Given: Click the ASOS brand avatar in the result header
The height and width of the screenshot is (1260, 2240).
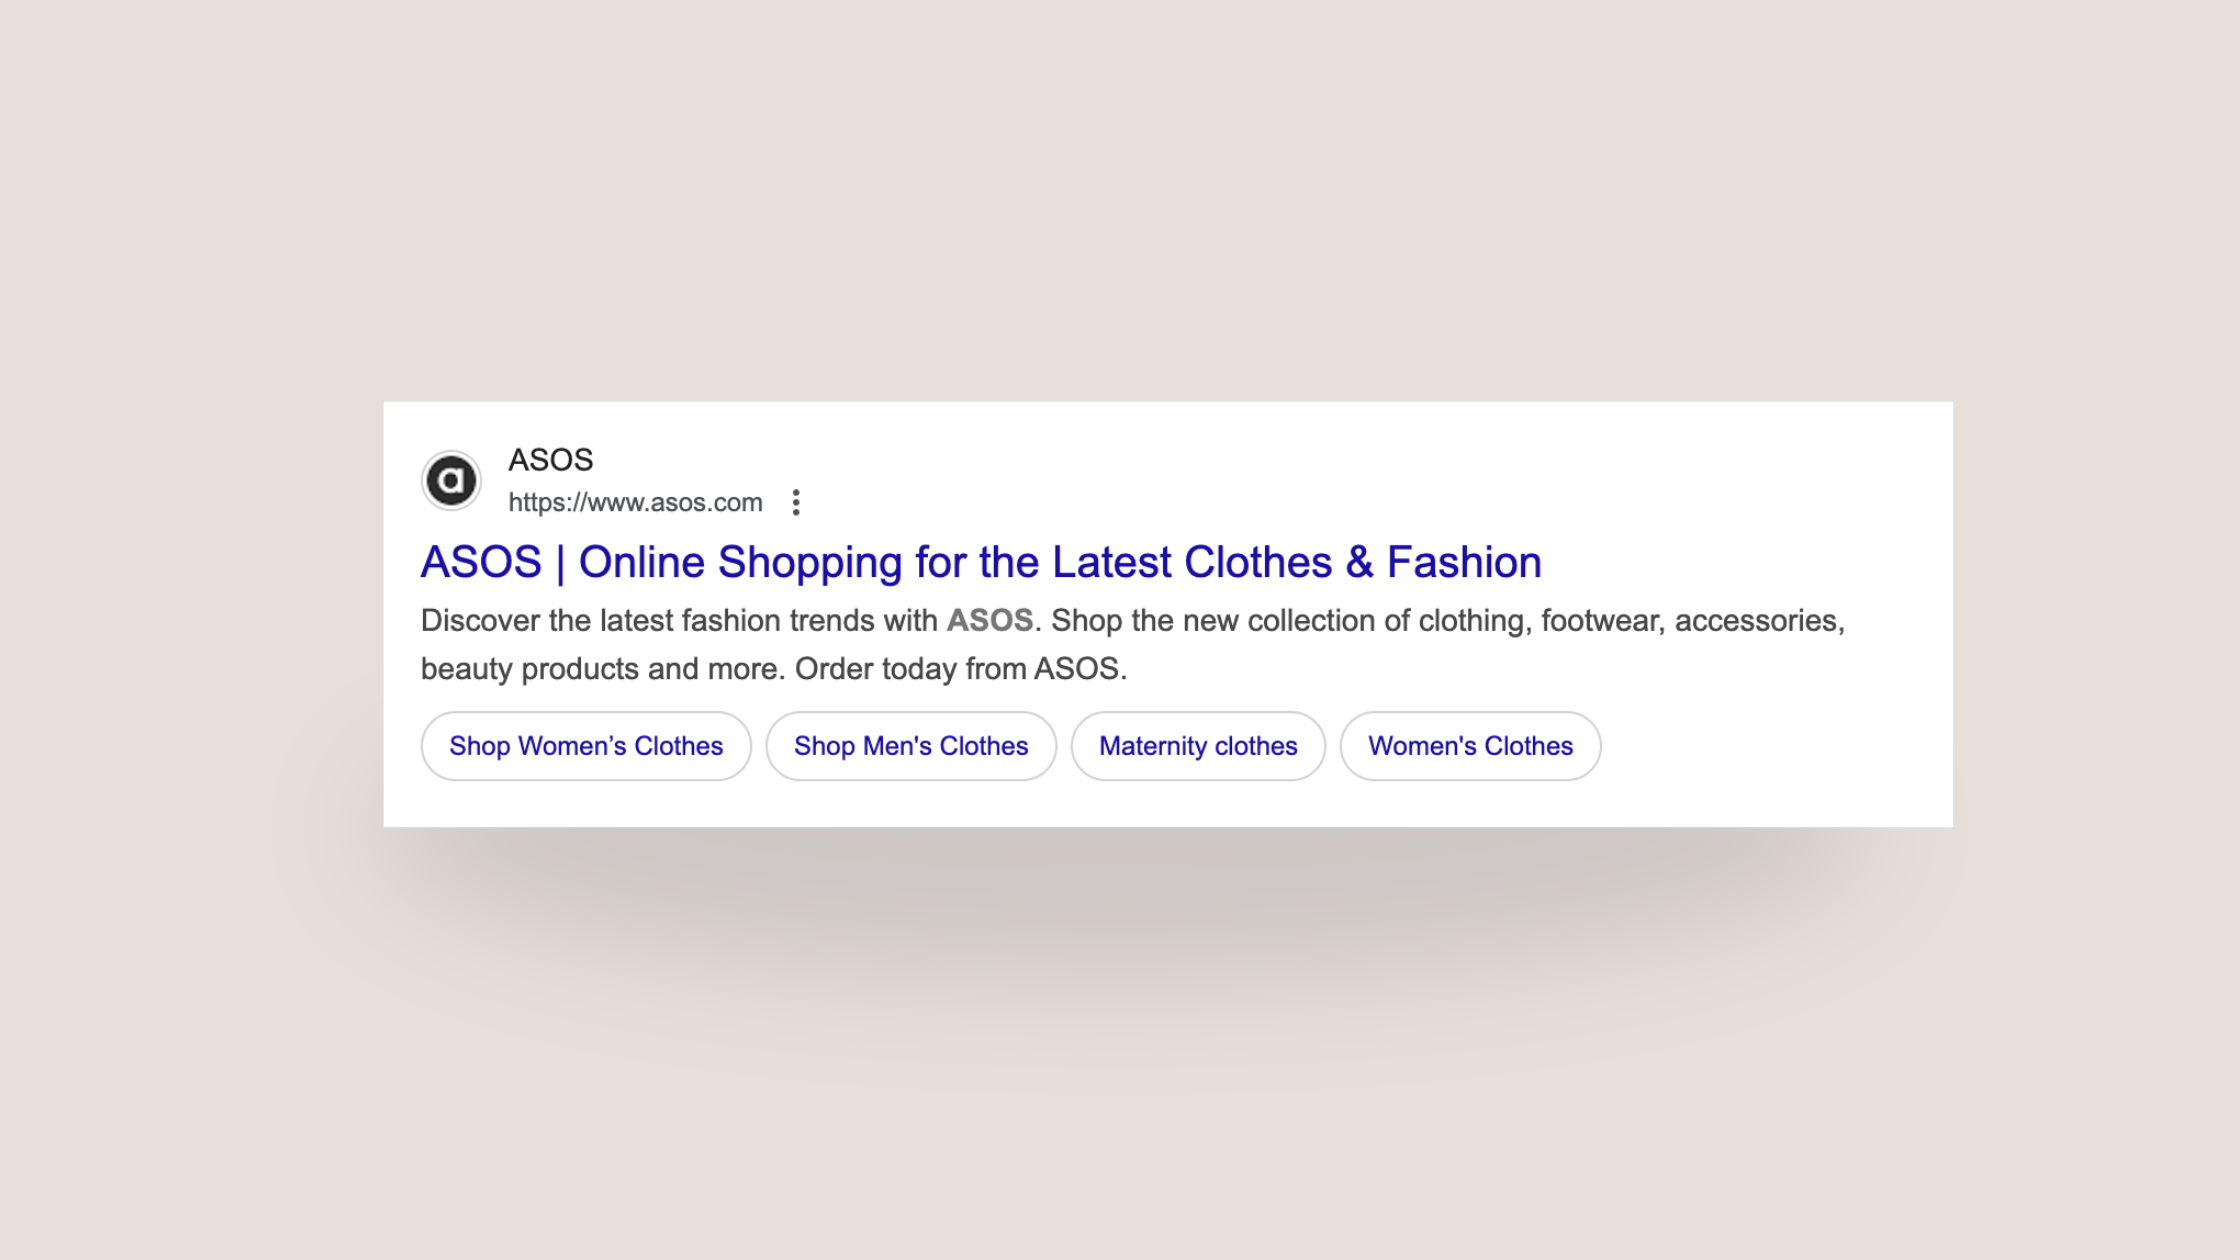Looking at the screenshot, I should point(451,479).
